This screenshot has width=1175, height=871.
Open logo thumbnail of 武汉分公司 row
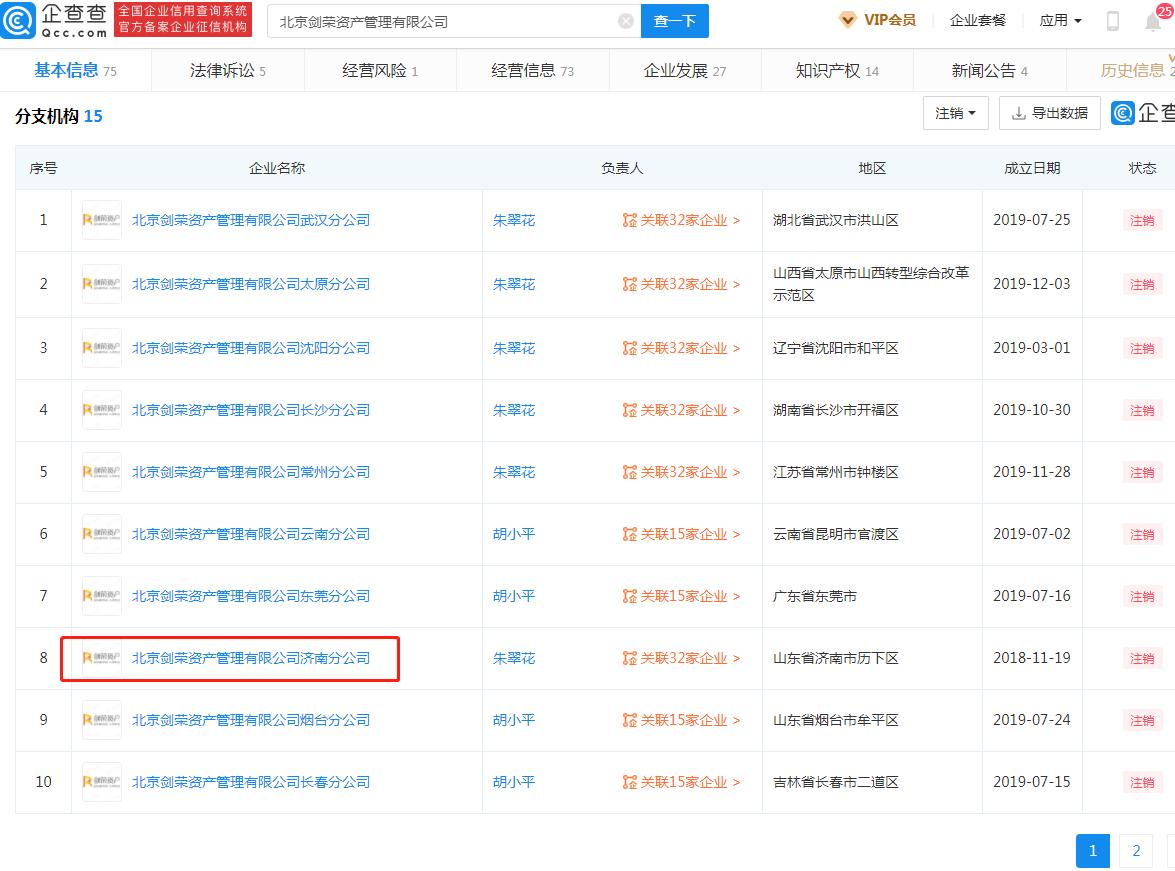click(101, 220)
